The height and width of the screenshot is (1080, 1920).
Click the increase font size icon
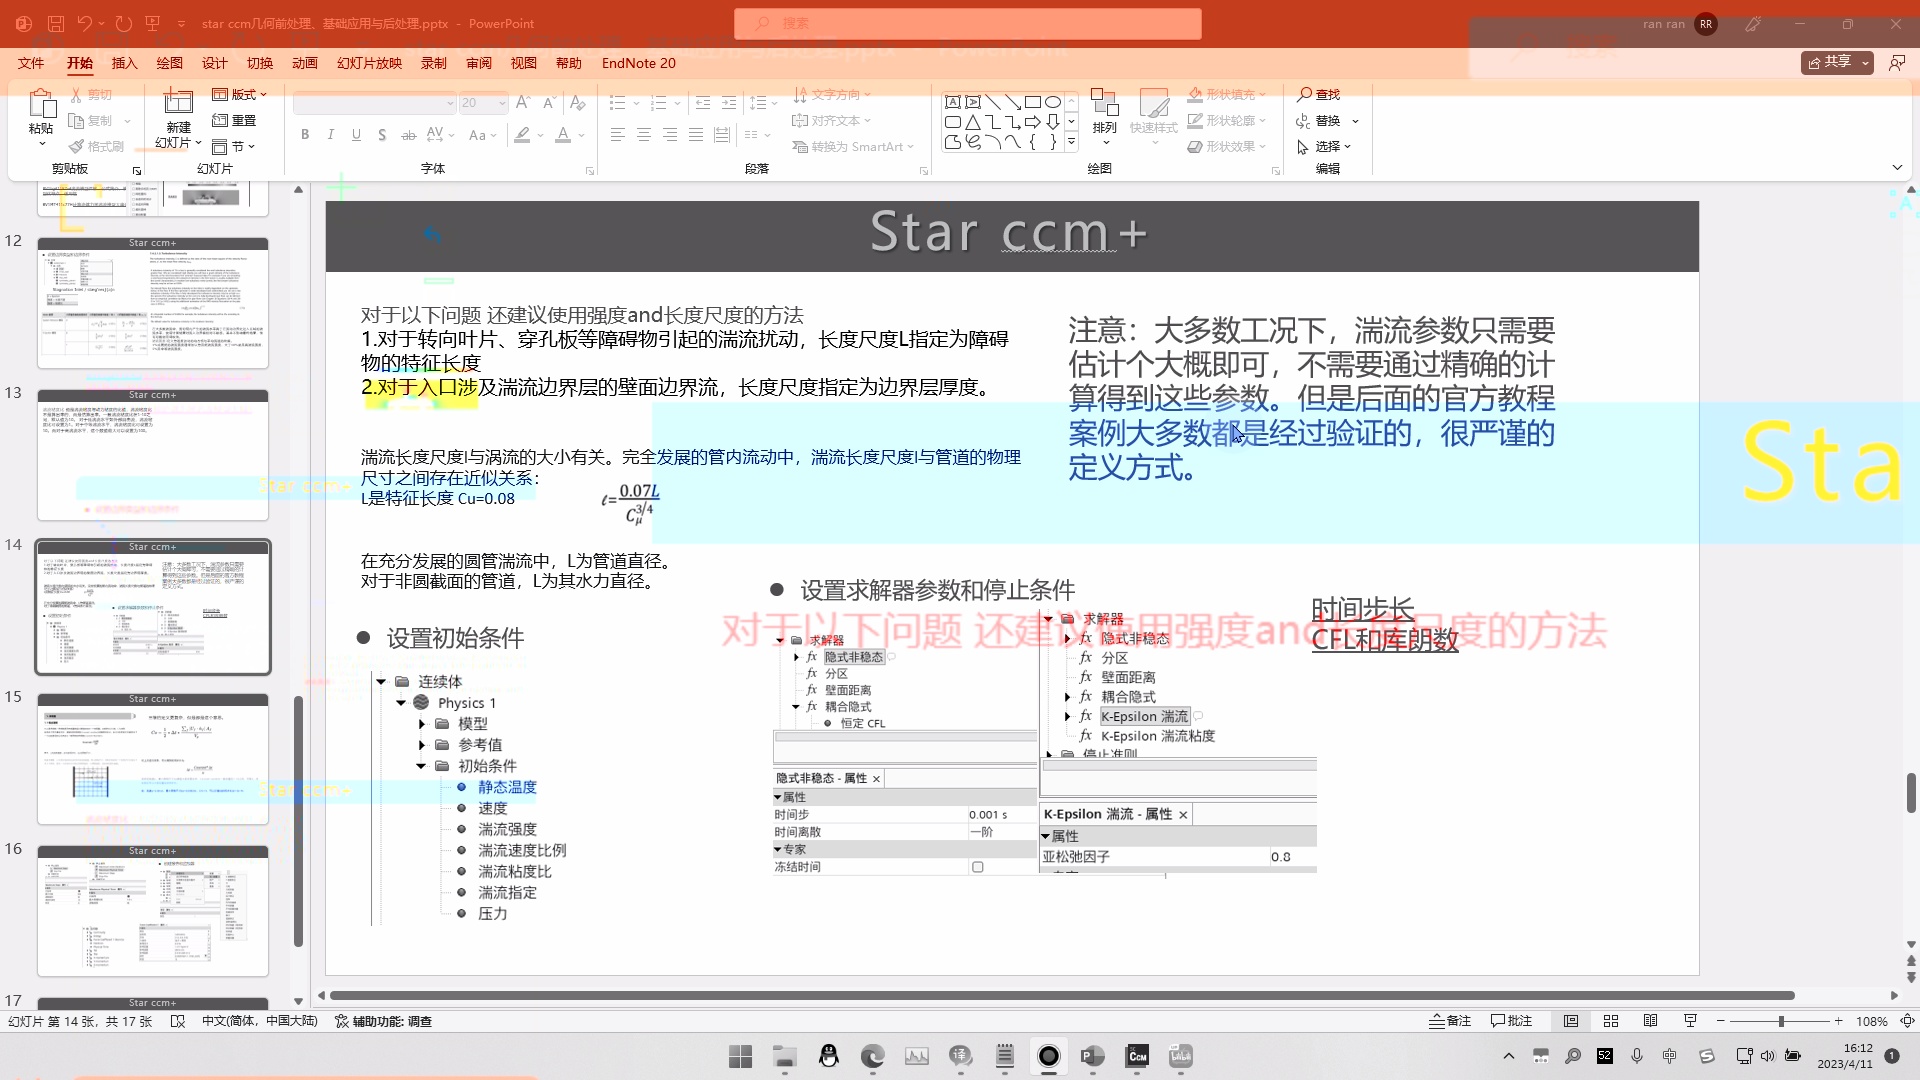[x=523, y=103]
